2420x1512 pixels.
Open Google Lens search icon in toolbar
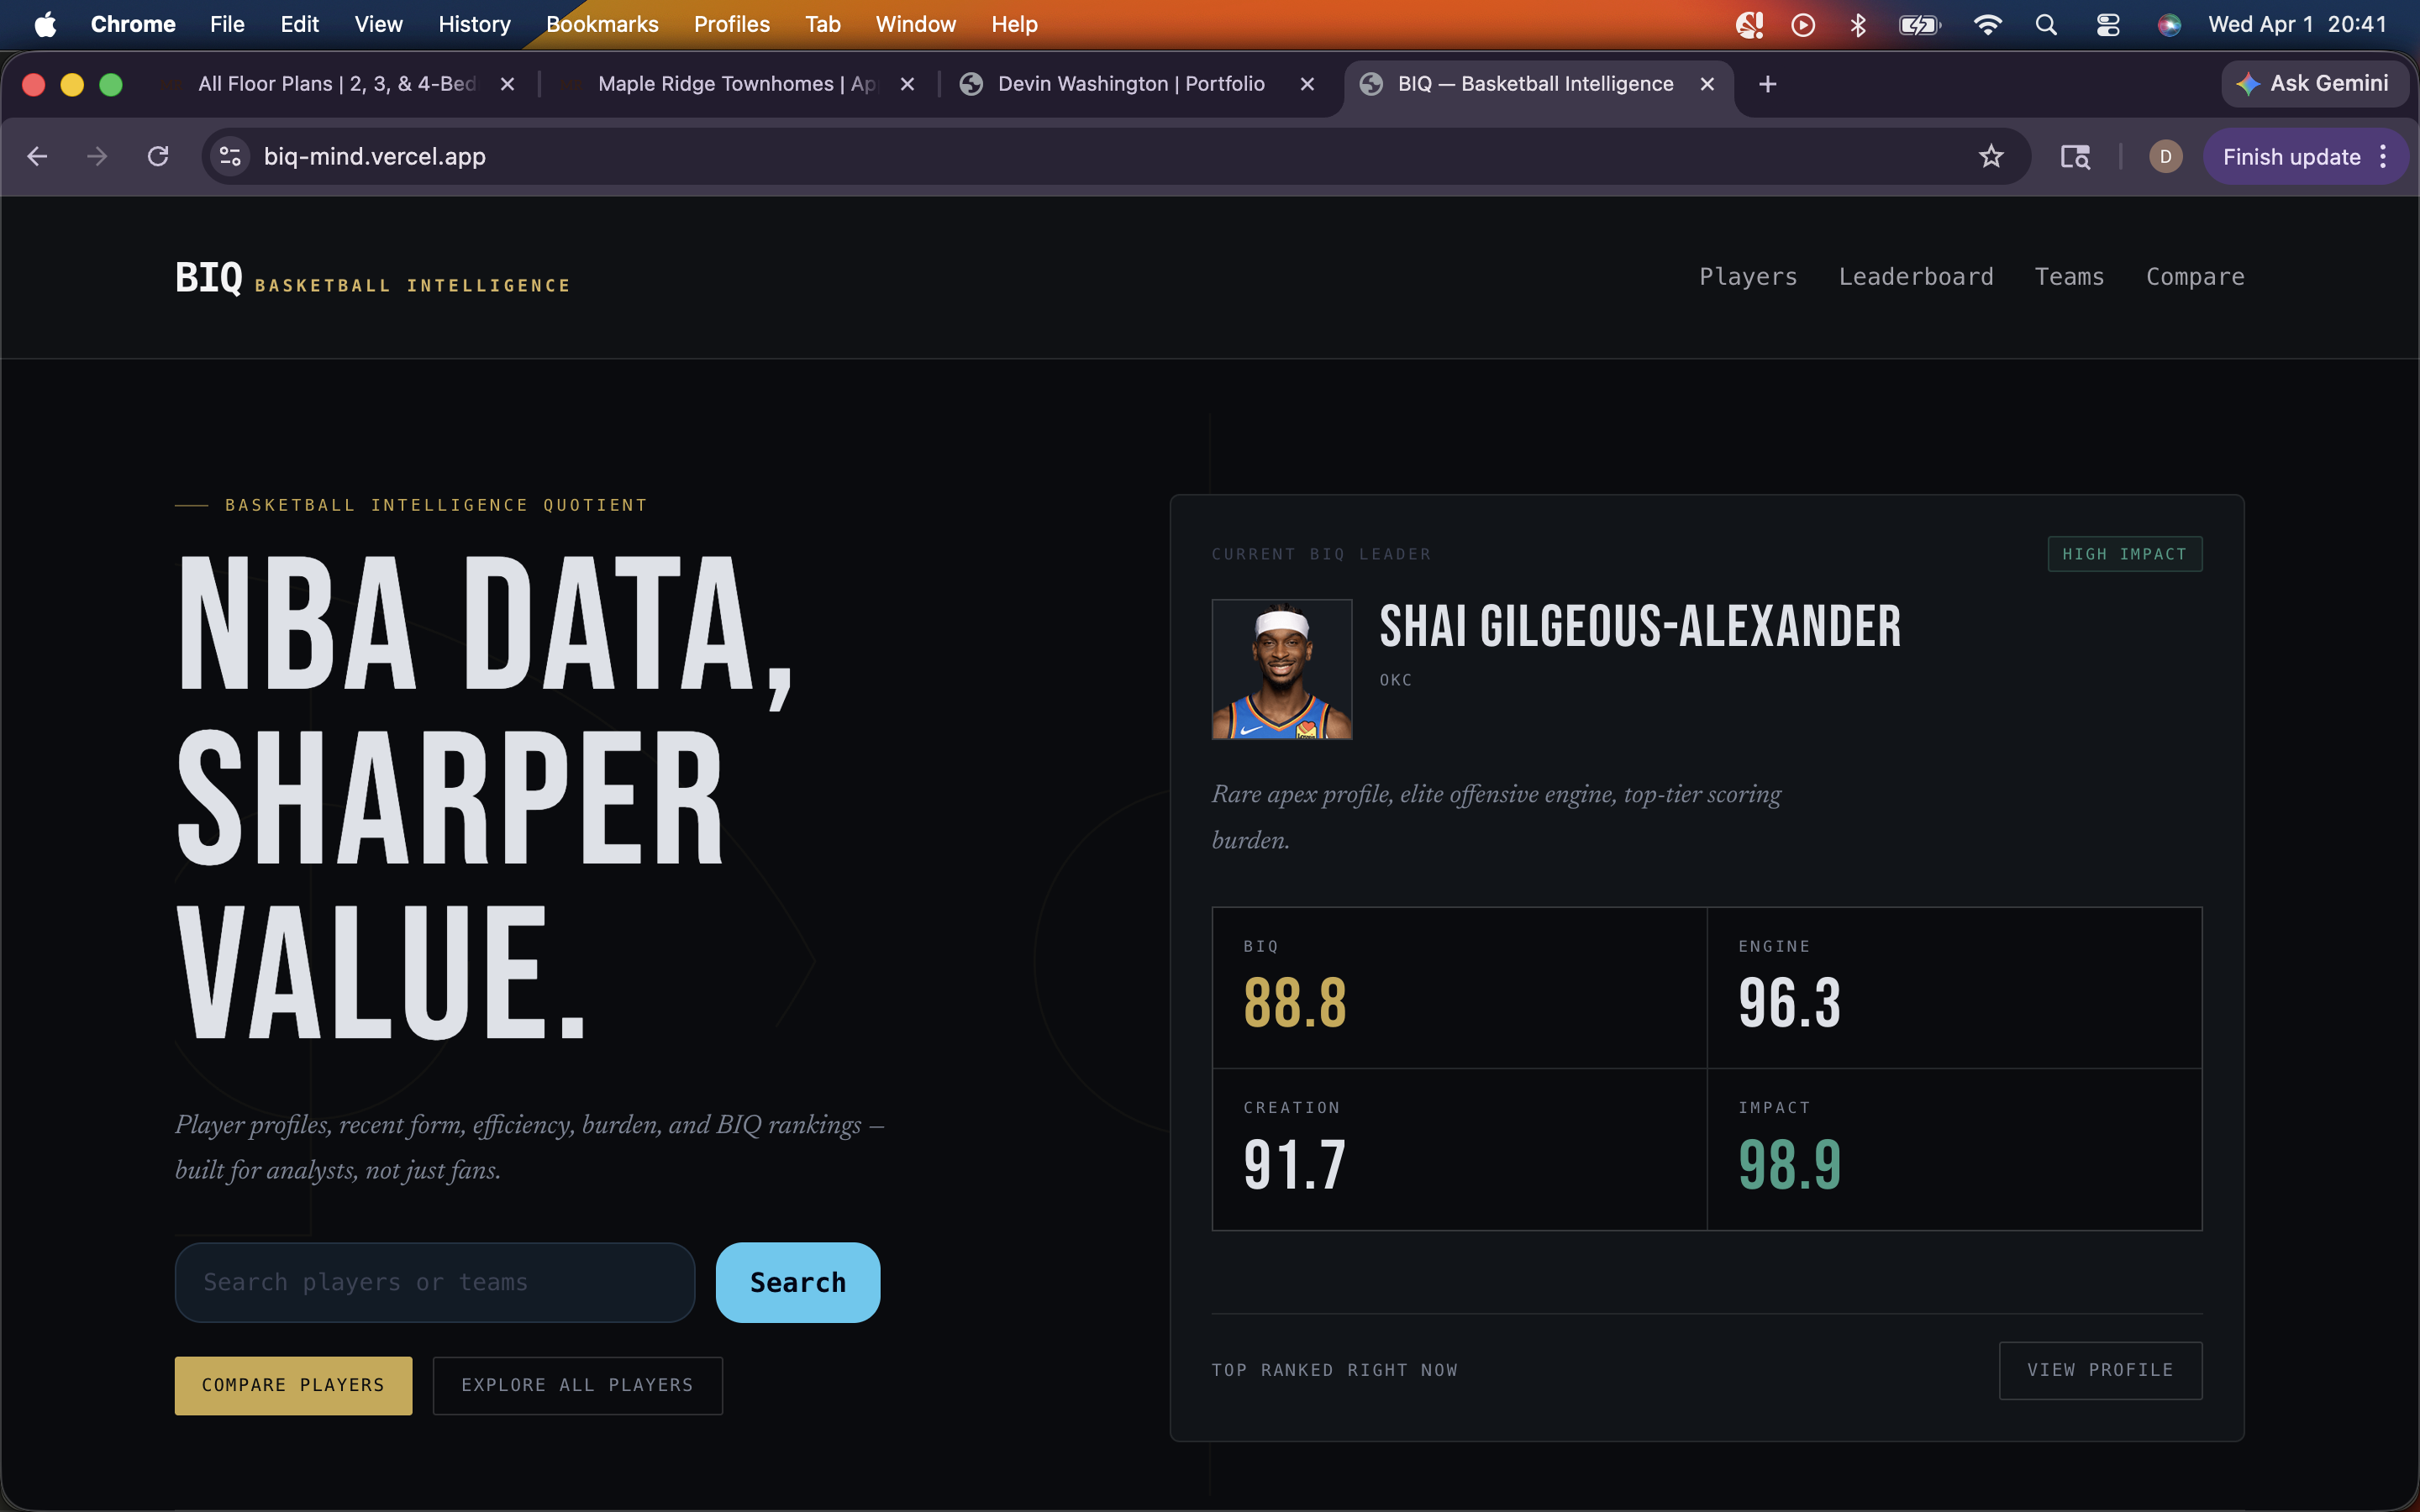2075,156
